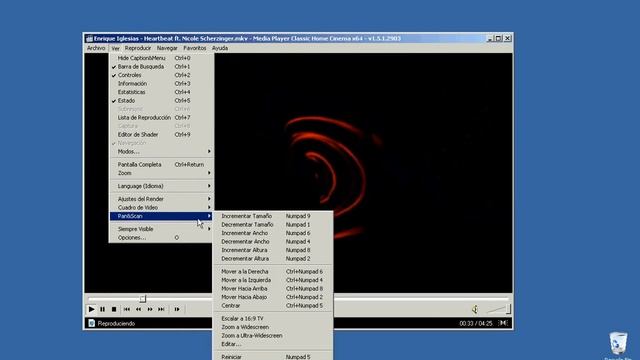Expand Cuadro de Video submenu
Screen dimensions: 640x360
click(x=162, y=207)
